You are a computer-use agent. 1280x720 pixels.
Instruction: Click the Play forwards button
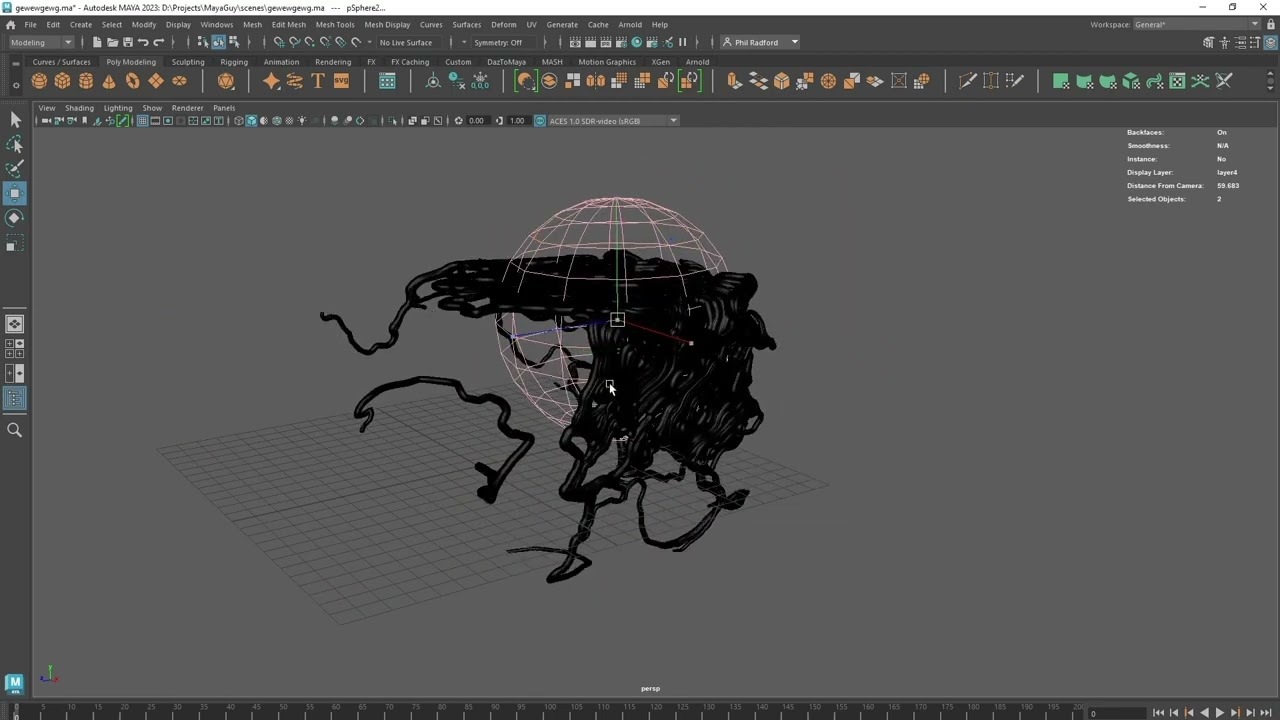(x=1219, y=712)
